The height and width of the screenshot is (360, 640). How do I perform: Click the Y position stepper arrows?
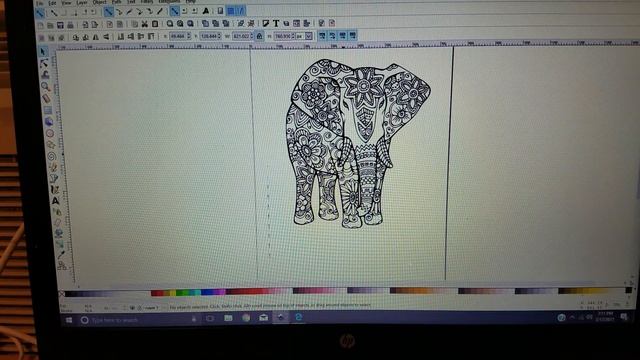click(x=220, y=37)
